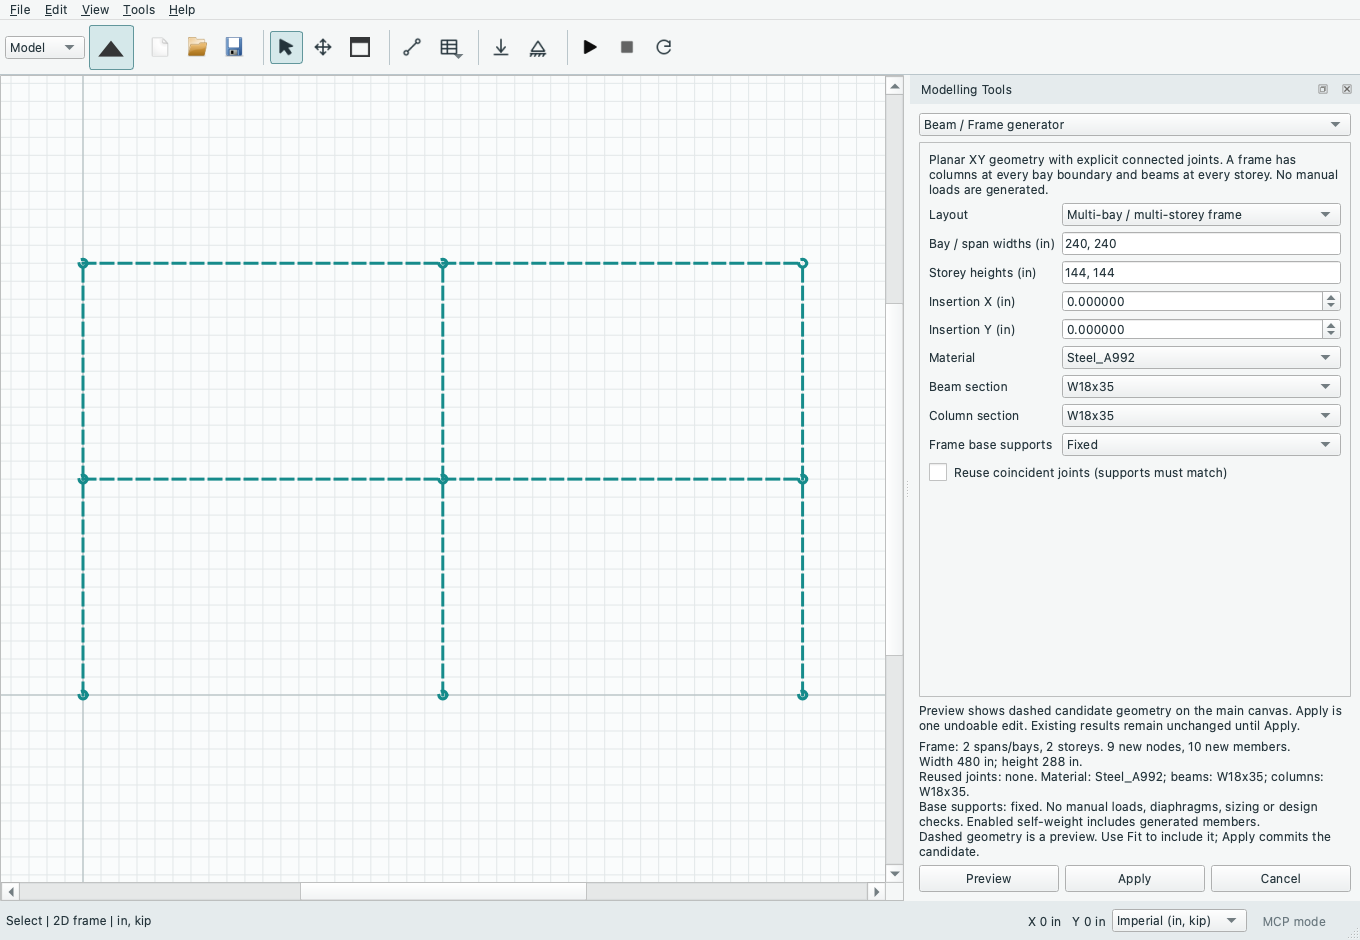
Task: Open the View menu
Action: click(95, 10)
